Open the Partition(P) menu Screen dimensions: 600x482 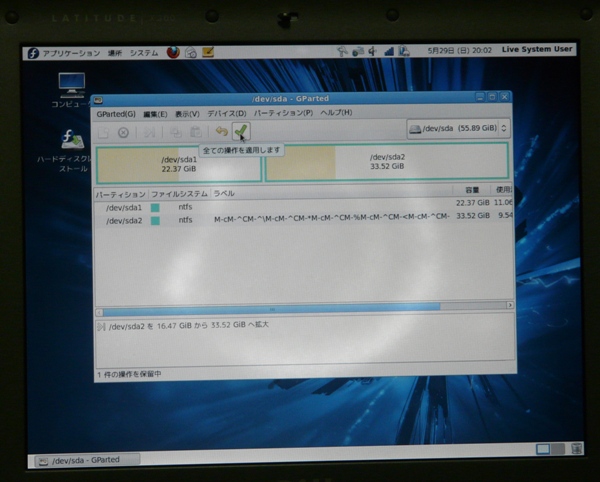tap(283, 113)
